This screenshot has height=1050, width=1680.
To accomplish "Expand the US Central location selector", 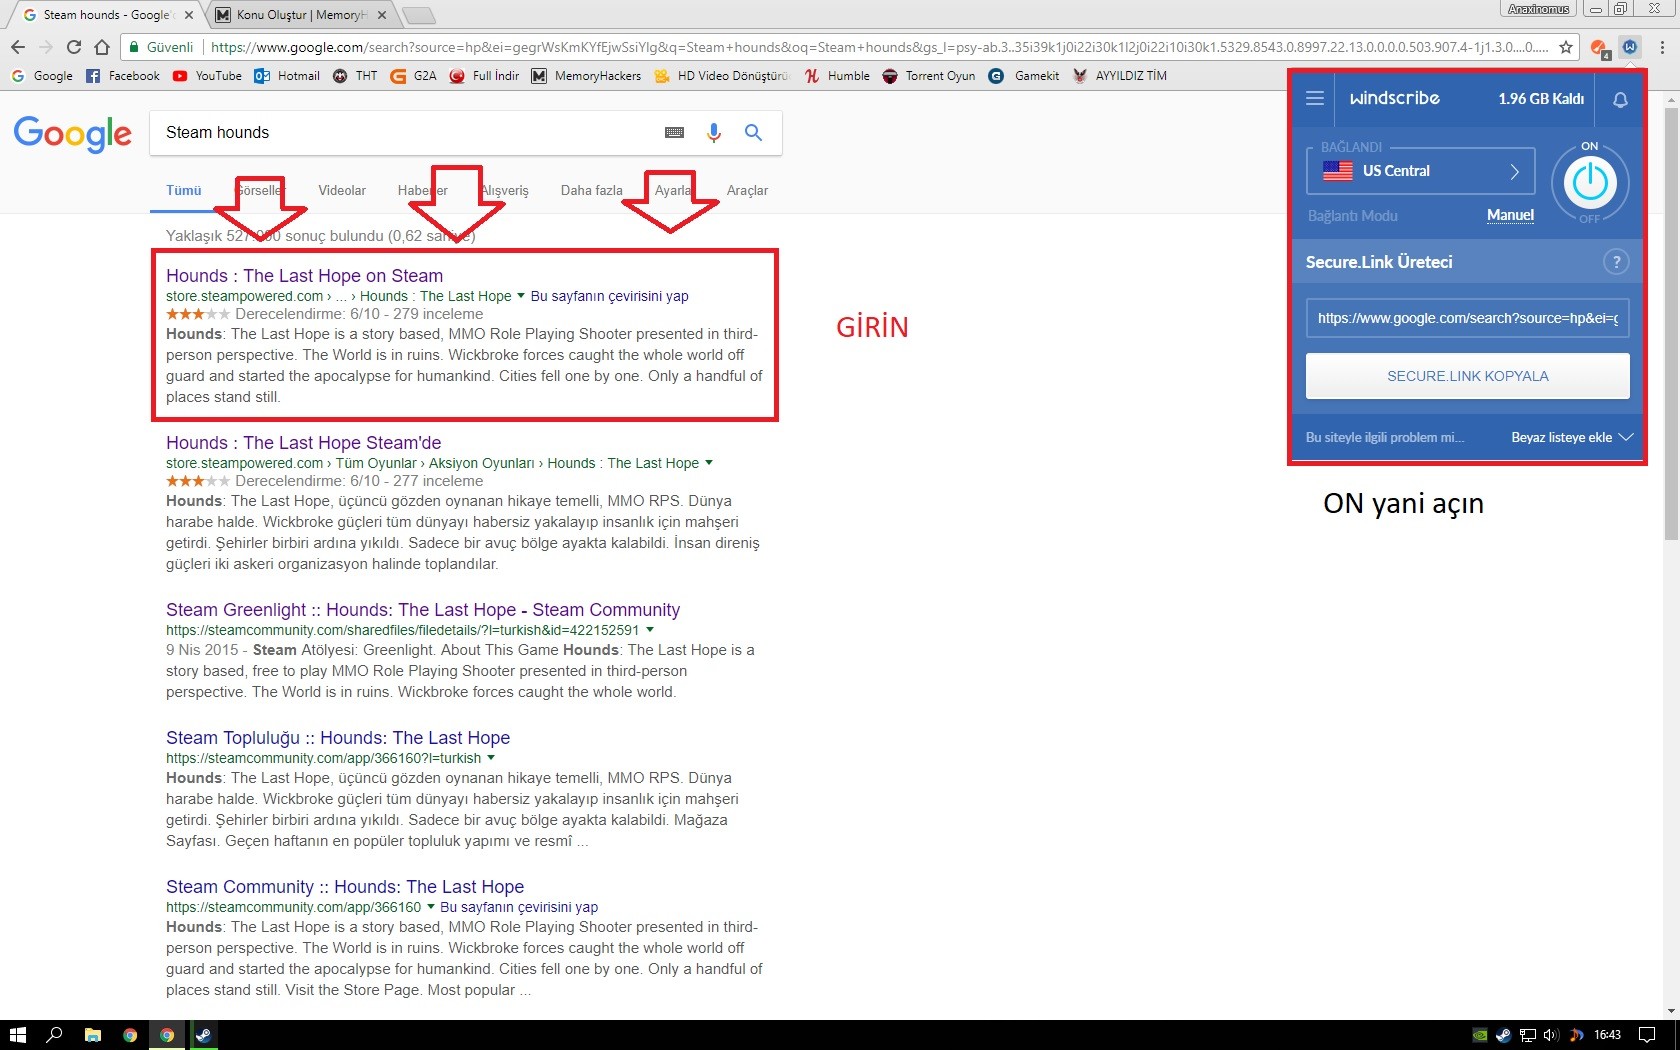I will click(1421, 171).
